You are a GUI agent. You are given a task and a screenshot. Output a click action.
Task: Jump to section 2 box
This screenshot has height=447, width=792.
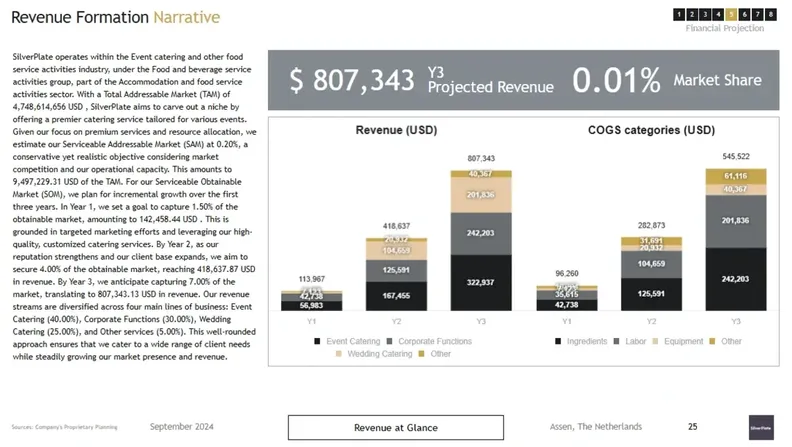[x=692, y=14]
